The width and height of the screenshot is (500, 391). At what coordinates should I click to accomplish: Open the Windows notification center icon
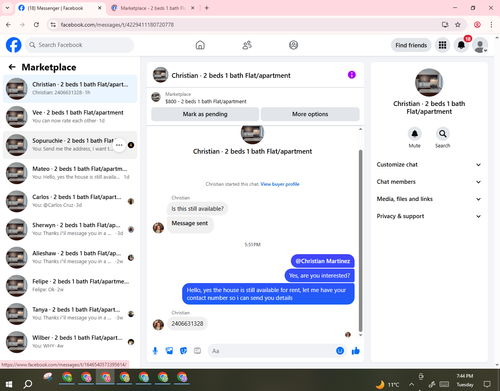coord(487,384)
